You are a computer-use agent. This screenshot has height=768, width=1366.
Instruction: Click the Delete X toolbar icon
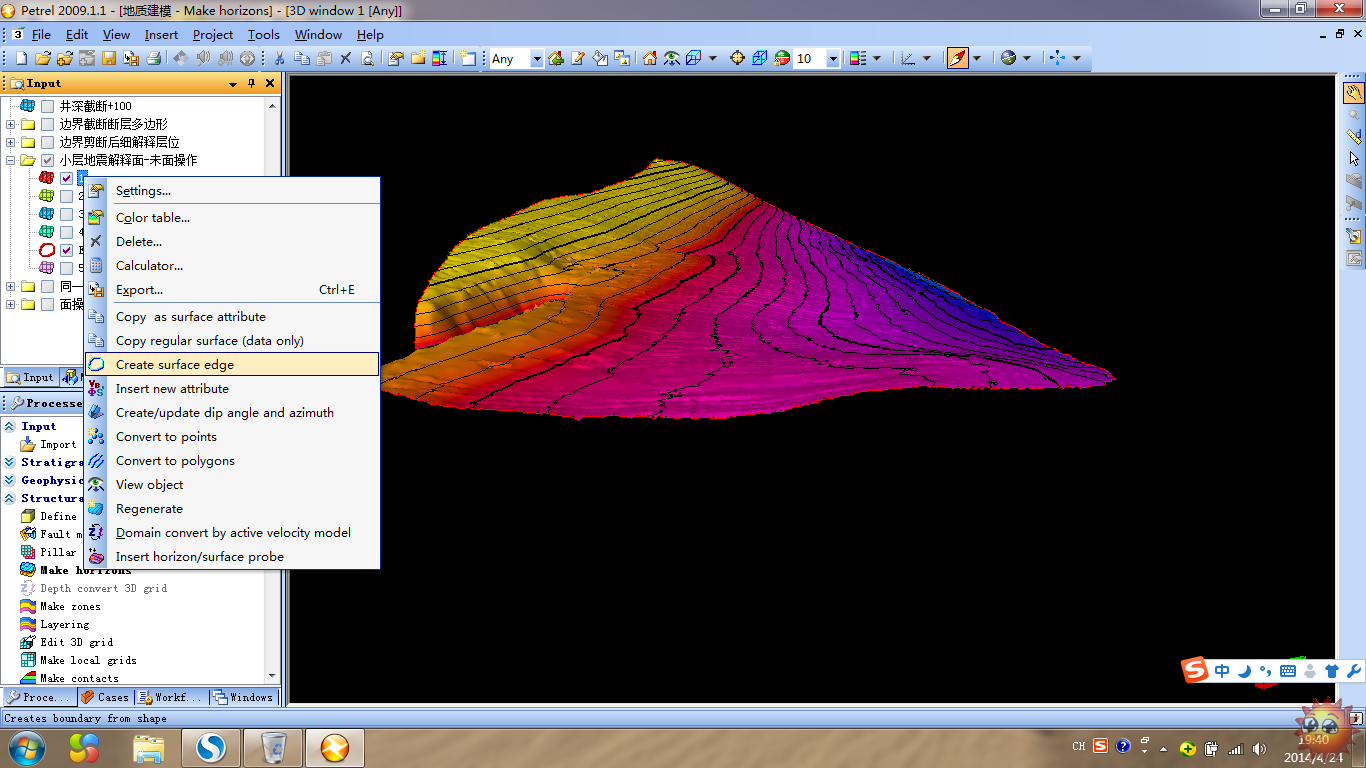click(x=346, y=59)
